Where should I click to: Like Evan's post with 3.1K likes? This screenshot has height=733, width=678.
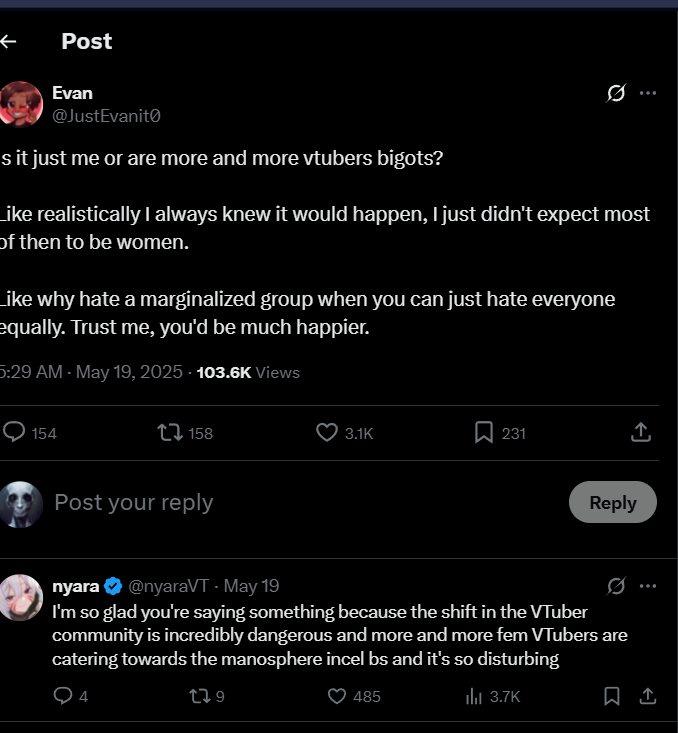click(327, 432)
